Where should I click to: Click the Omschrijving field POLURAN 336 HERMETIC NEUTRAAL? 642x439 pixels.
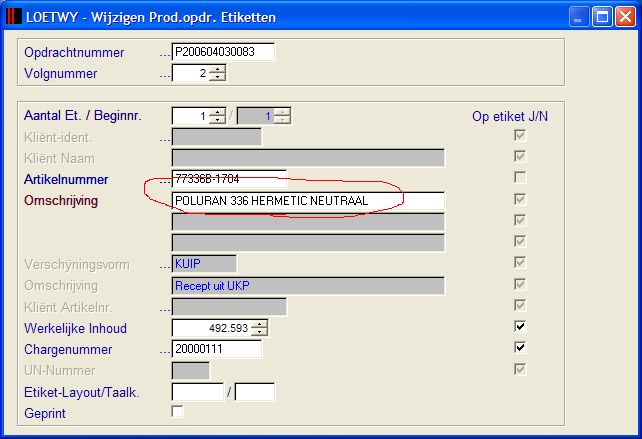[308, 201]
